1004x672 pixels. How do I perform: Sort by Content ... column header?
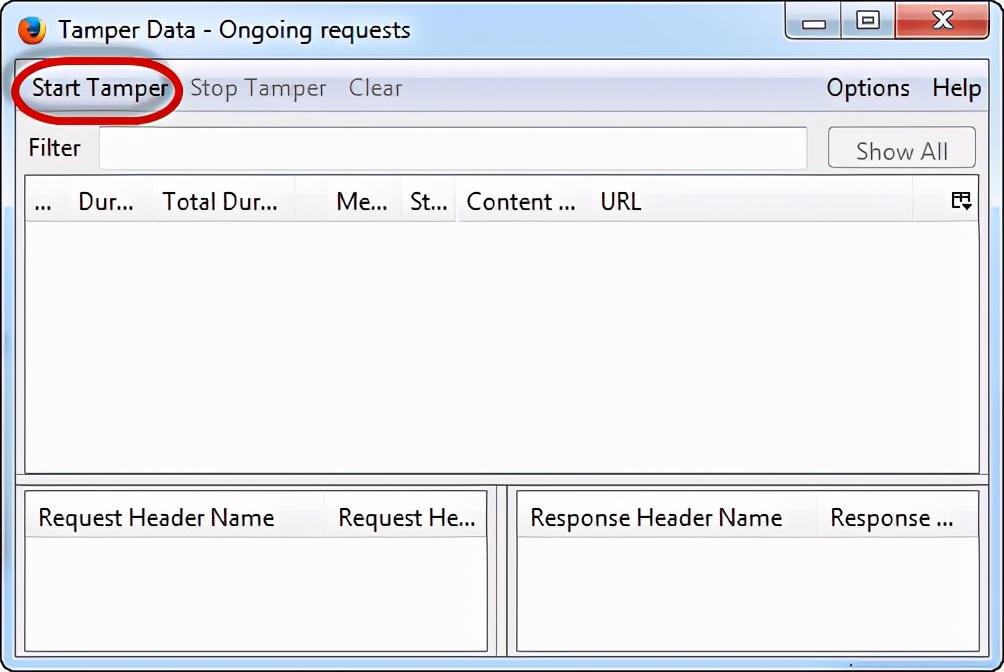click(521, 201)
